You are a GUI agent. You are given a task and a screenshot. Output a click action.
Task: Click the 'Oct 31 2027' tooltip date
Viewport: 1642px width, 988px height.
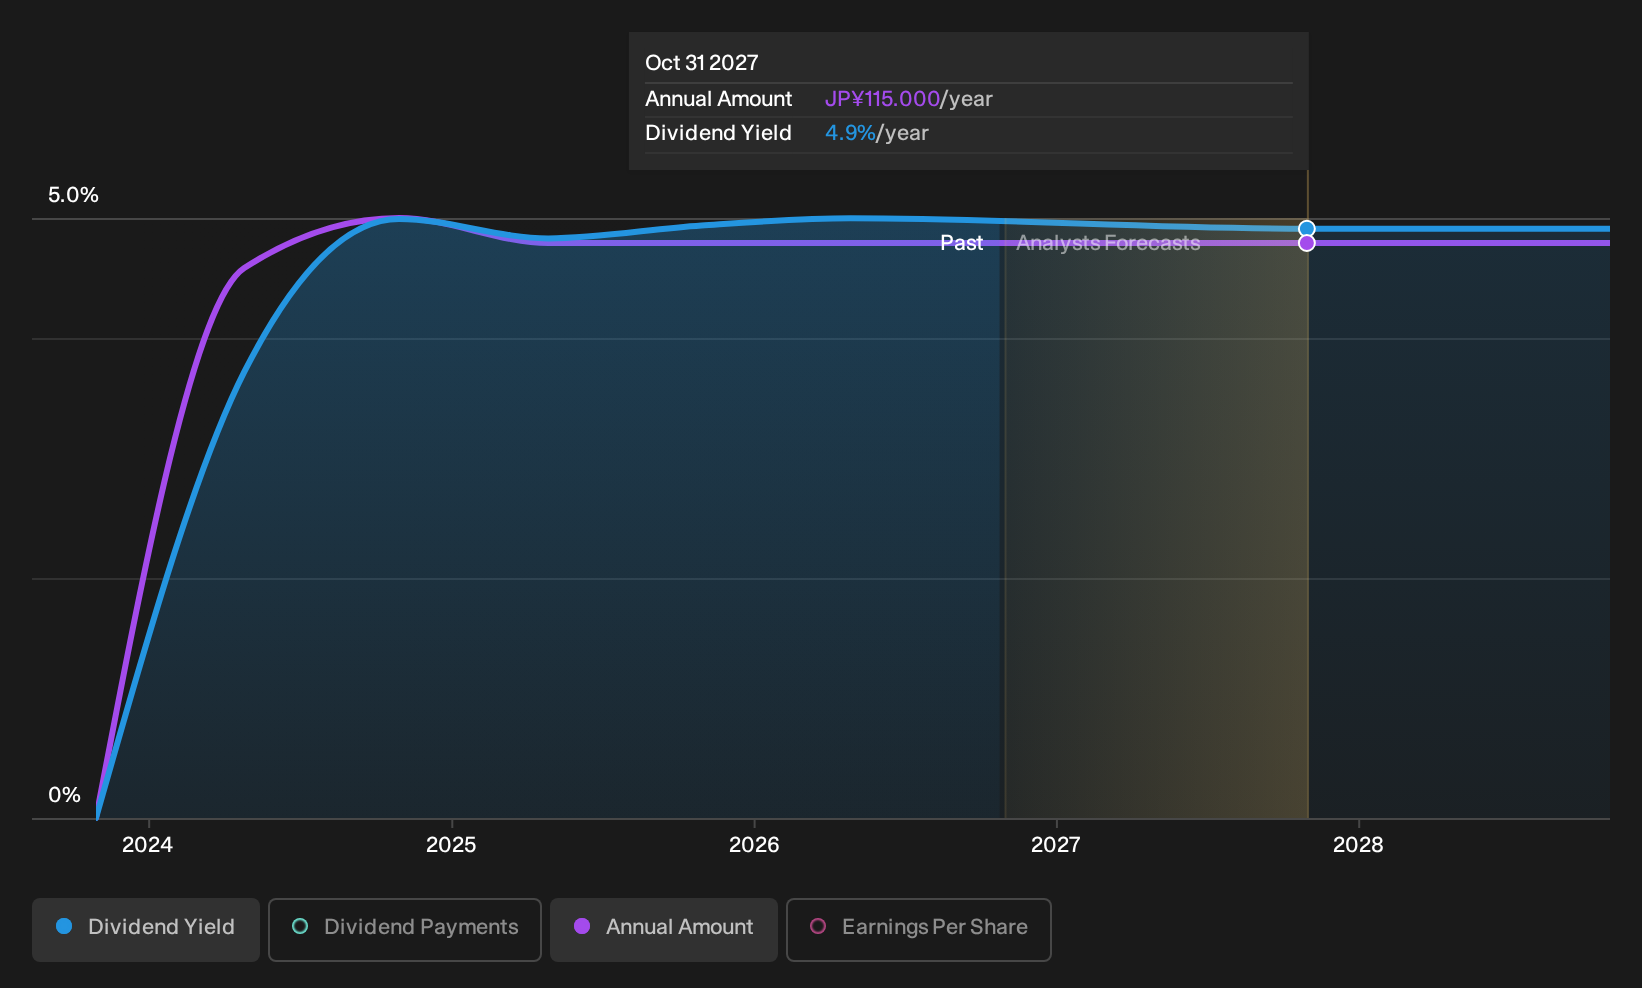click(702, 63)
